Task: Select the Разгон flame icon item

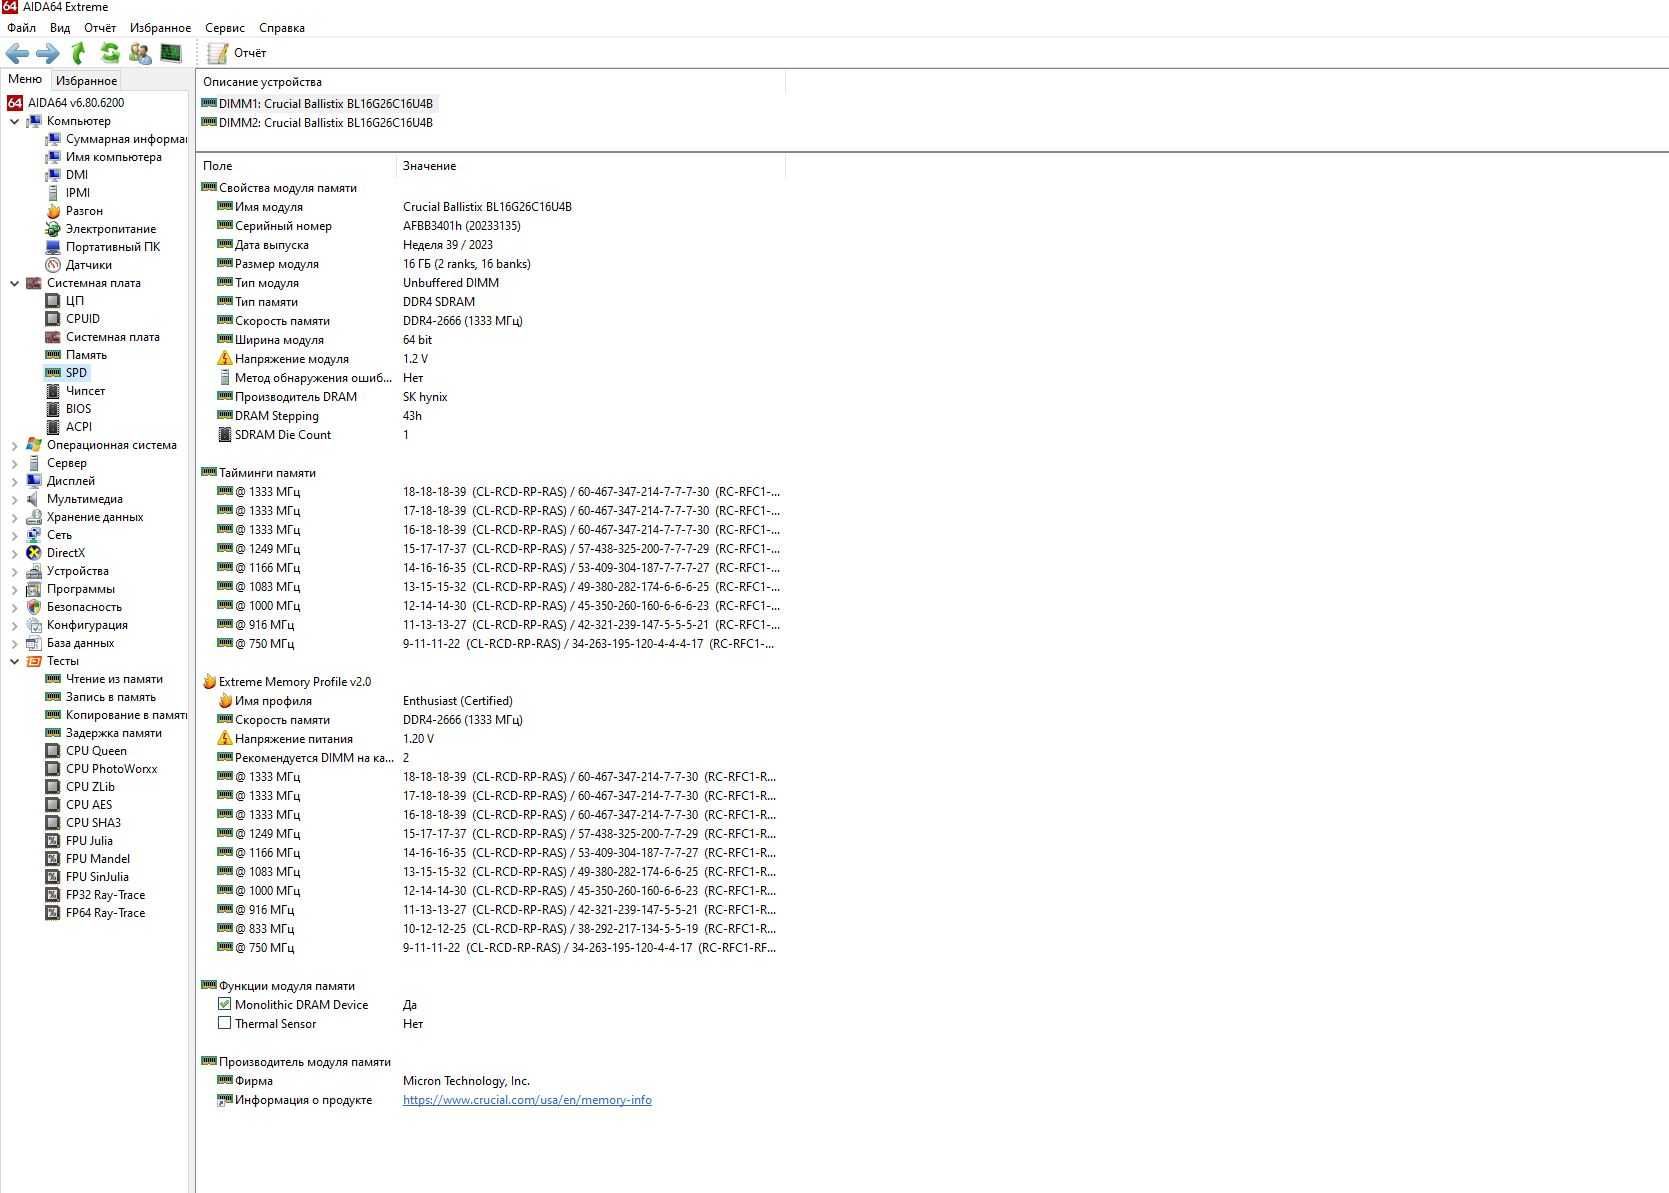Action: click(x=53, y=211)
